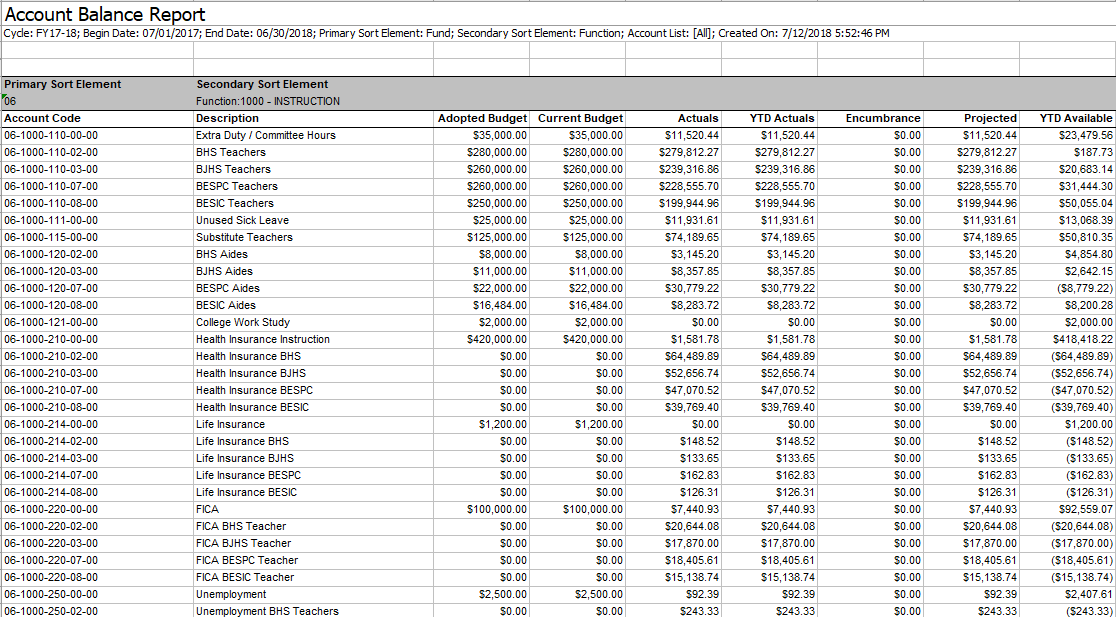Select account code 06-1000-110-00-00

pos(51,135)
